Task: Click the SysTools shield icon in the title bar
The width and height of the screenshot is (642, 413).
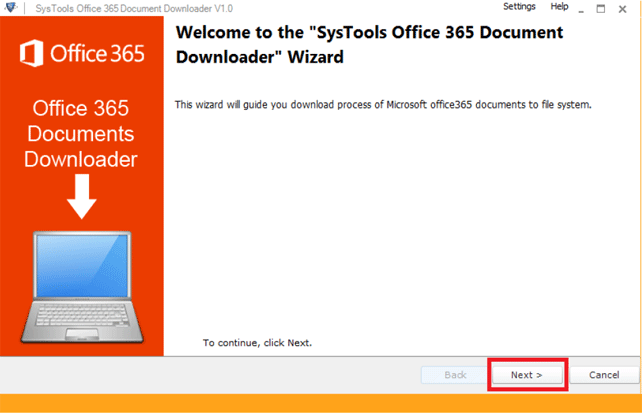Action: [x=11, y=8]
